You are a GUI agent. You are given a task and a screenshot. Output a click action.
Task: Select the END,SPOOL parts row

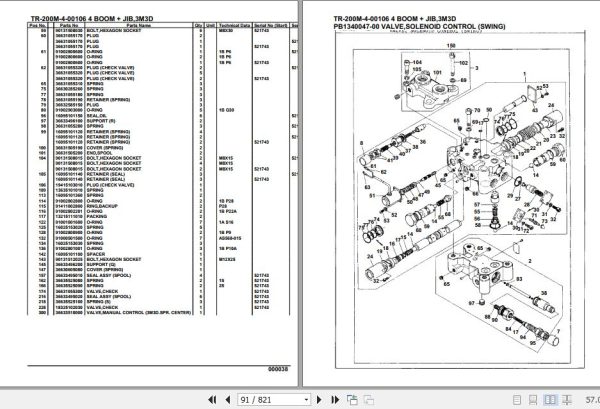161,153
